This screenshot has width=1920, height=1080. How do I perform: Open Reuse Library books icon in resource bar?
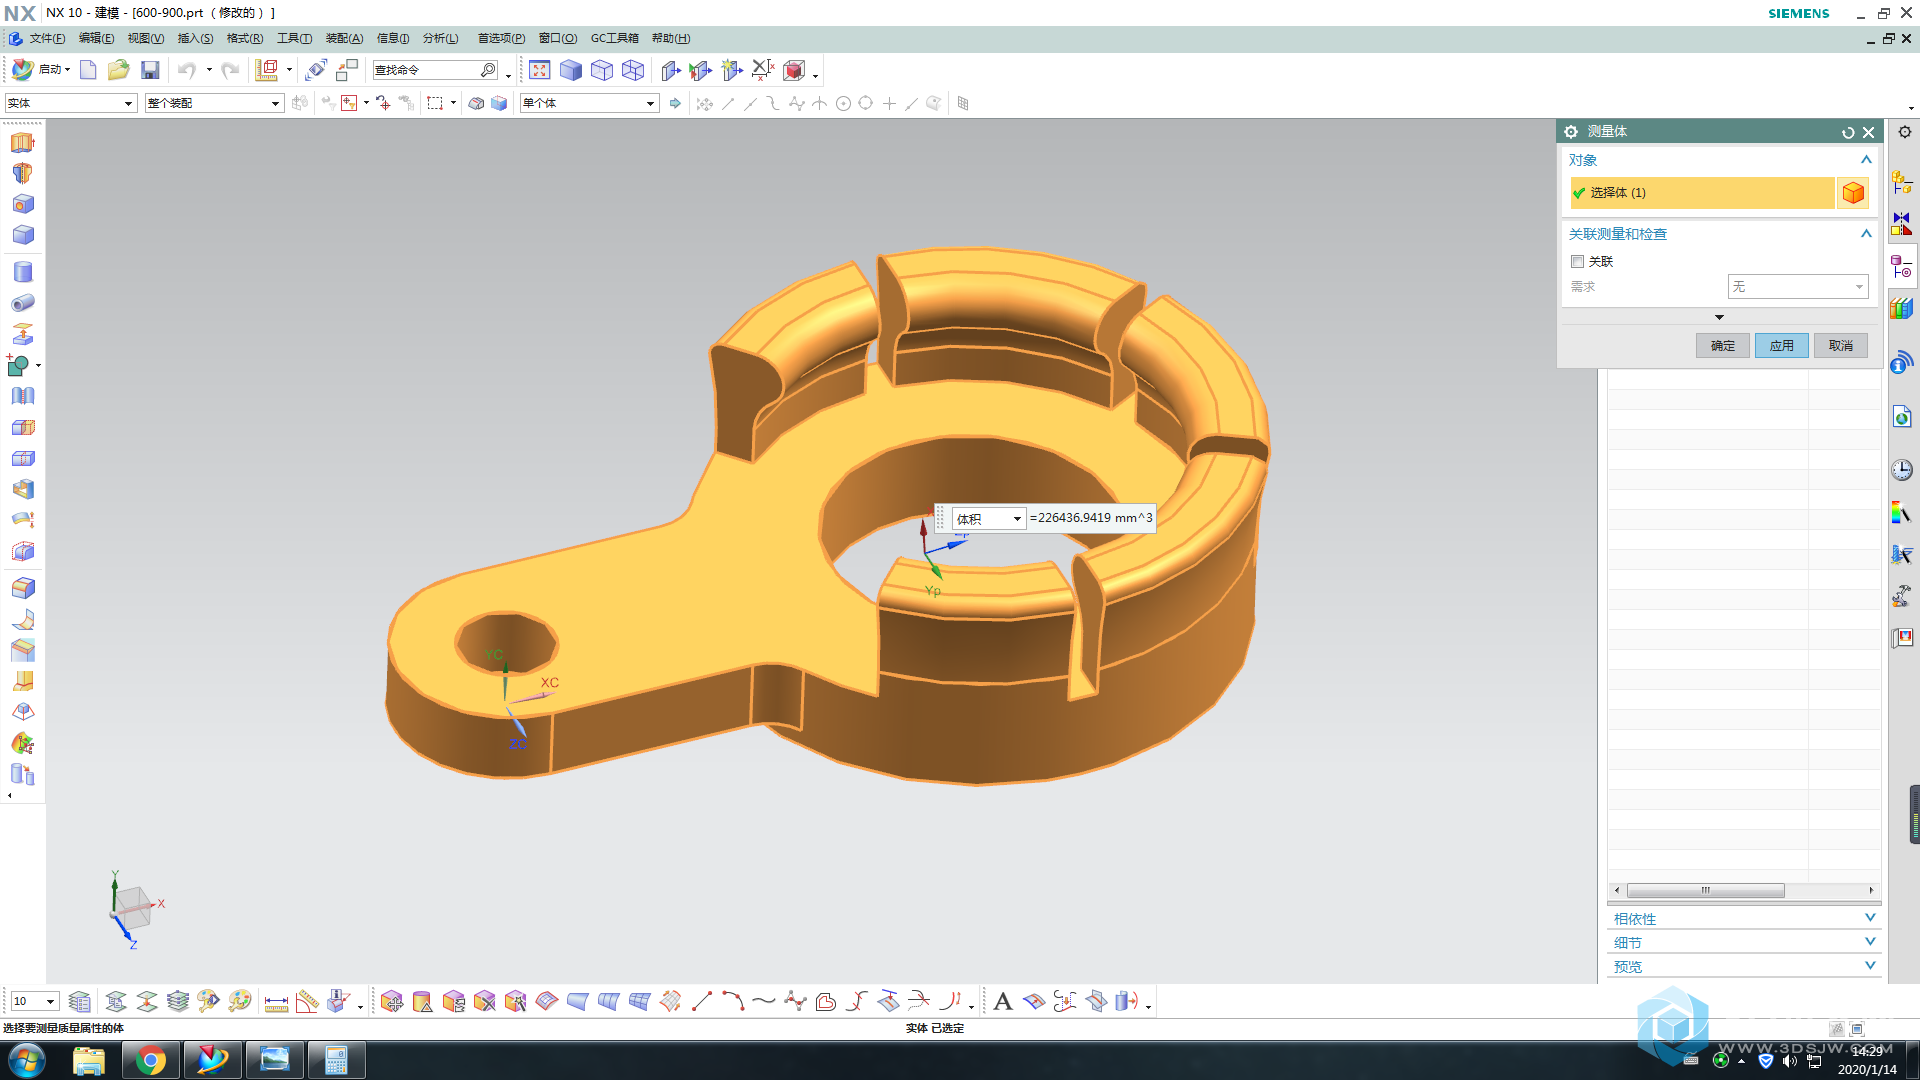(1902, 309)
